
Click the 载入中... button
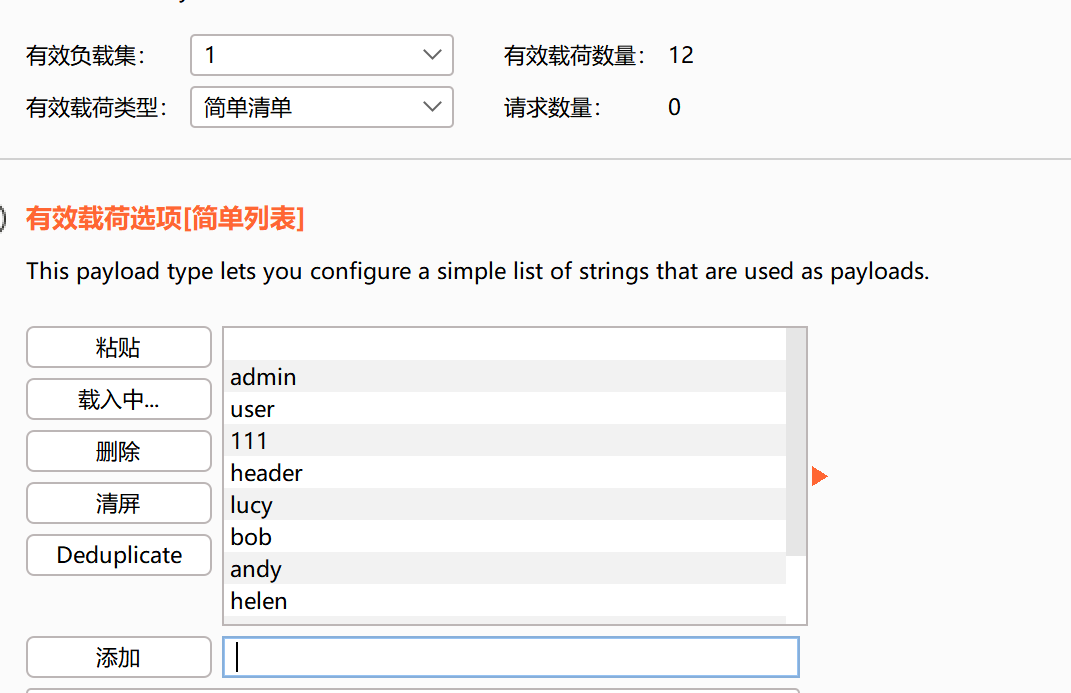(x=118, y=399)
